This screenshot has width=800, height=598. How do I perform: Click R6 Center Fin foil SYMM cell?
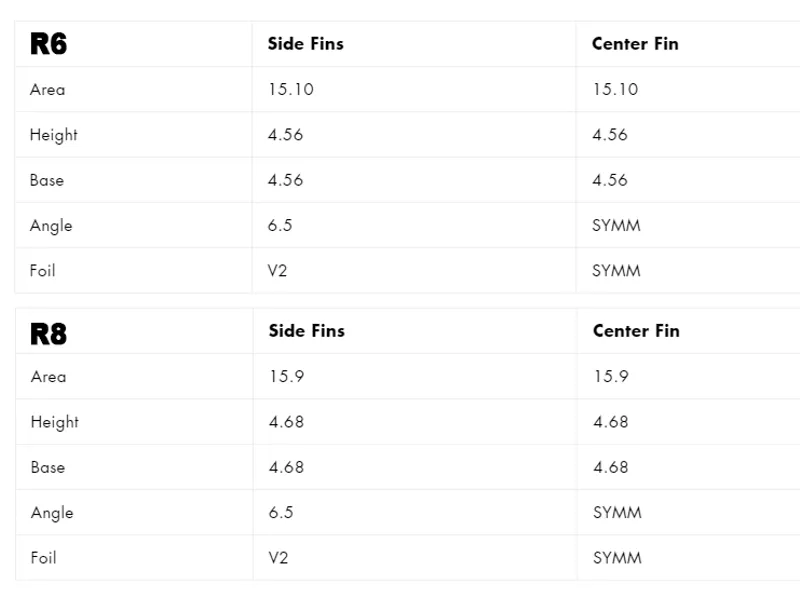[616, 271]
